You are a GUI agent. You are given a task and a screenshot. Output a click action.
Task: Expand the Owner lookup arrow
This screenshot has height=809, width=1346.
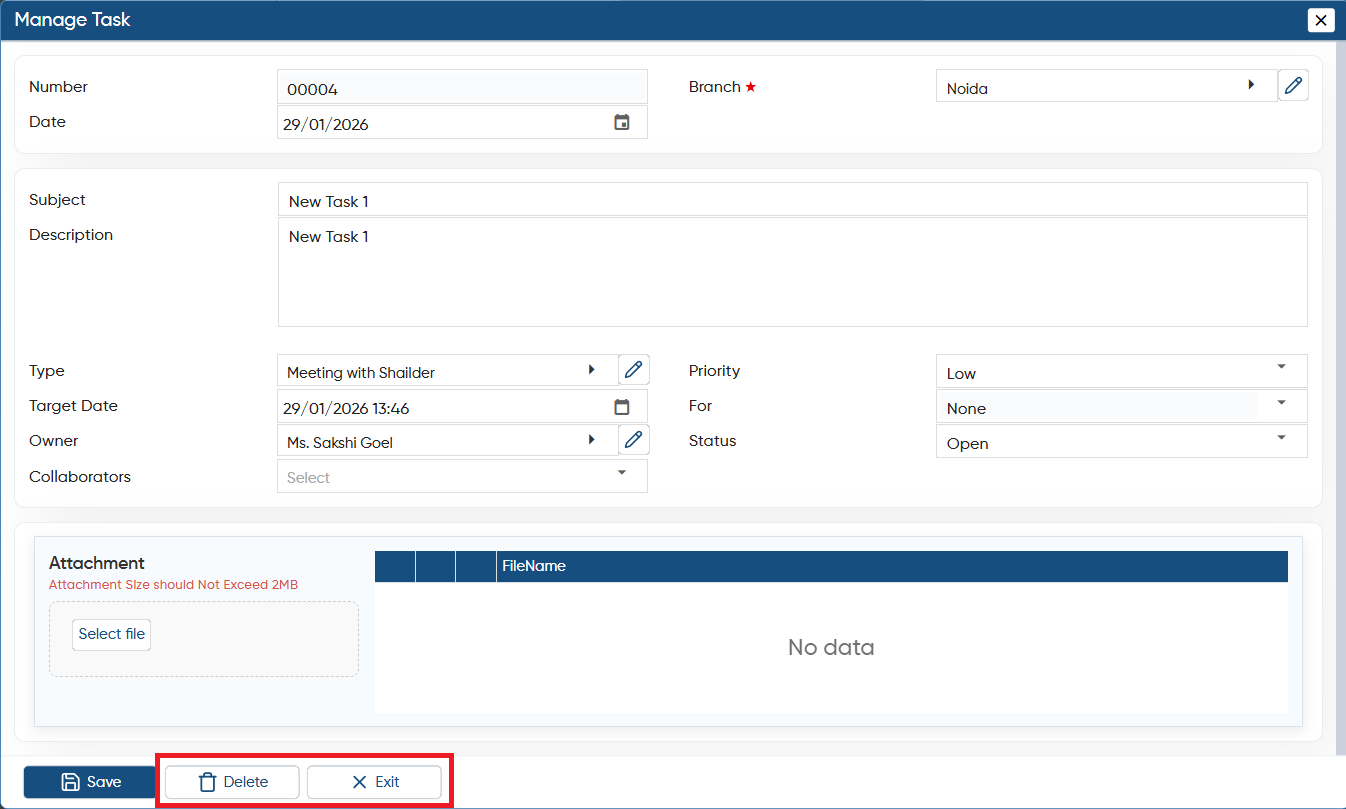[x=591, y=439]
